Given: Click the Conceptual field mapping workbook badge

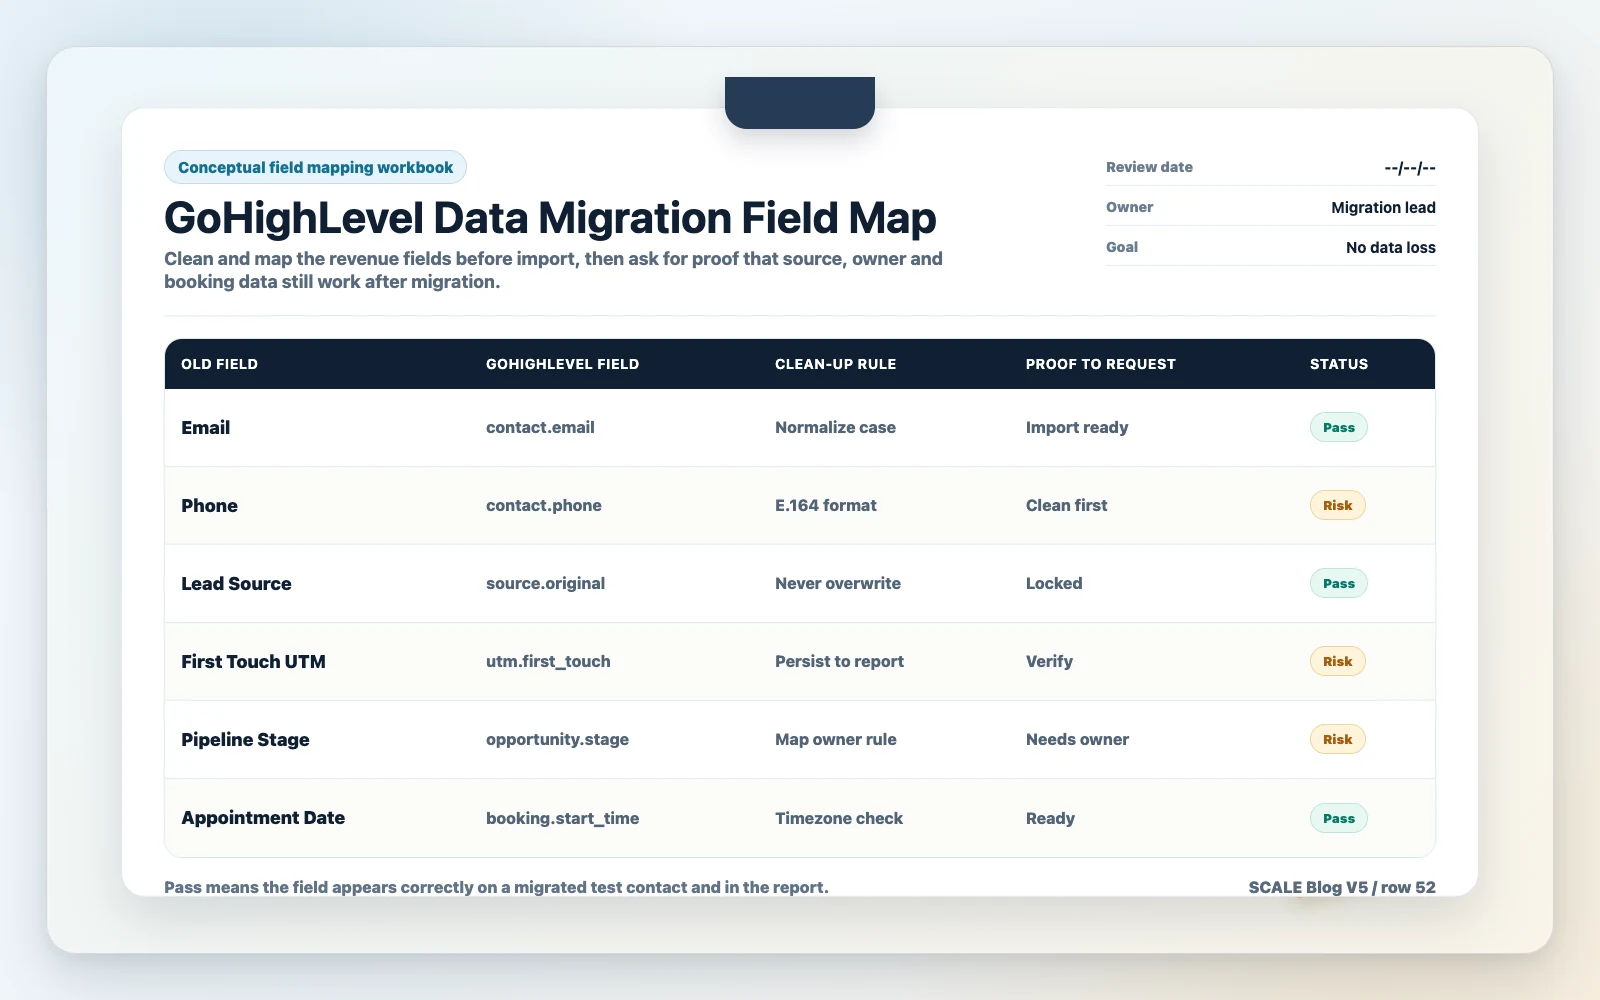Looking at the screenshot, I should coord(315,167).
